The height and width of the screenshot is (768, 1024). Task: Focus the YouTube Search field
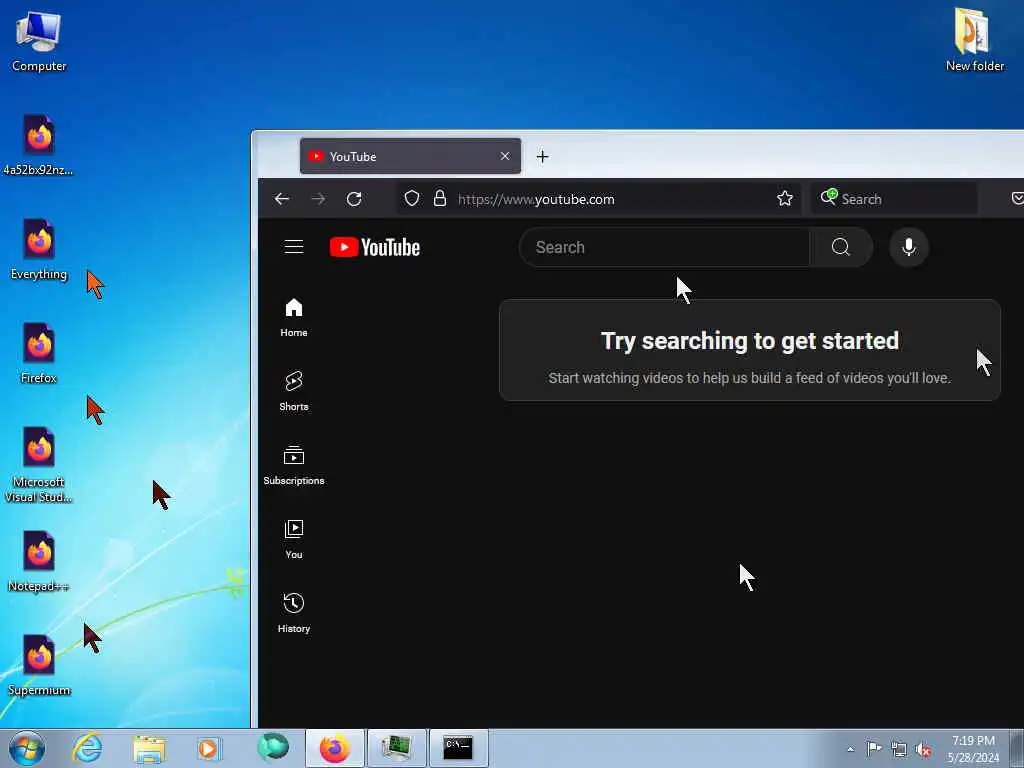(664, 247)
